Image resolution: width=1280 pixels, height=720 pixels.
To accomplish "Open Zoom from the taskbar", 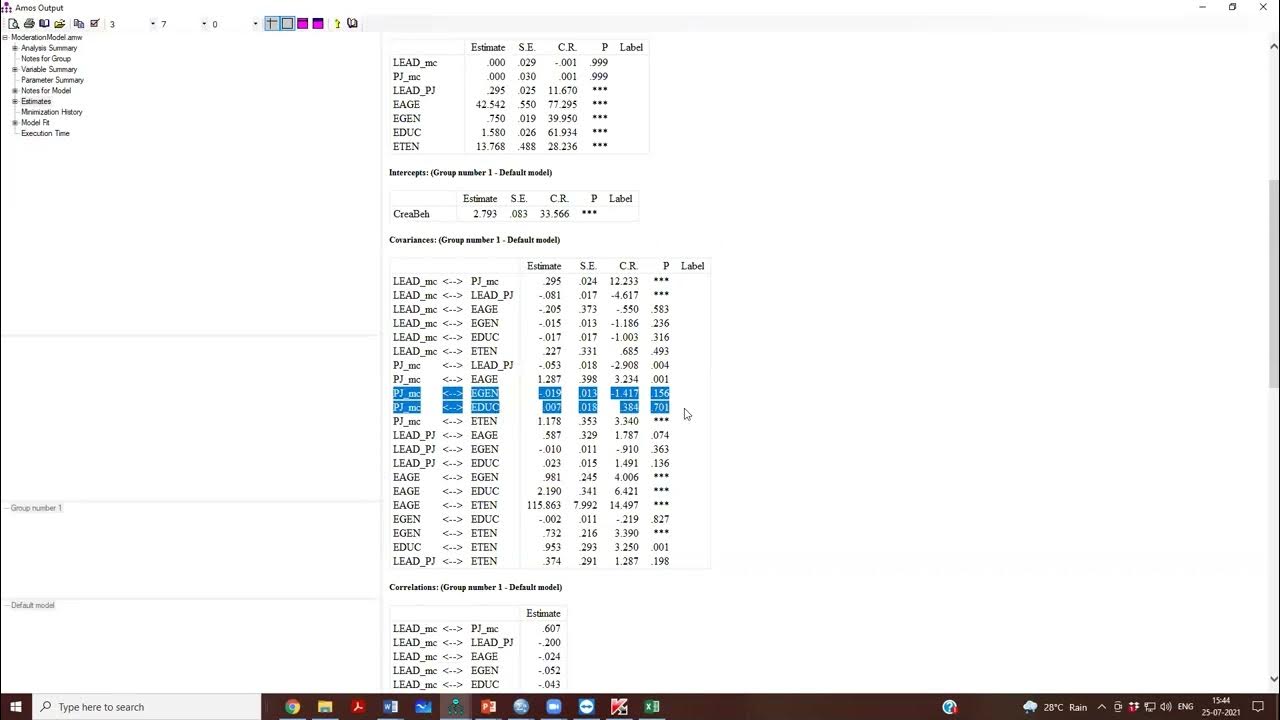I will click(x=554, y=707).
